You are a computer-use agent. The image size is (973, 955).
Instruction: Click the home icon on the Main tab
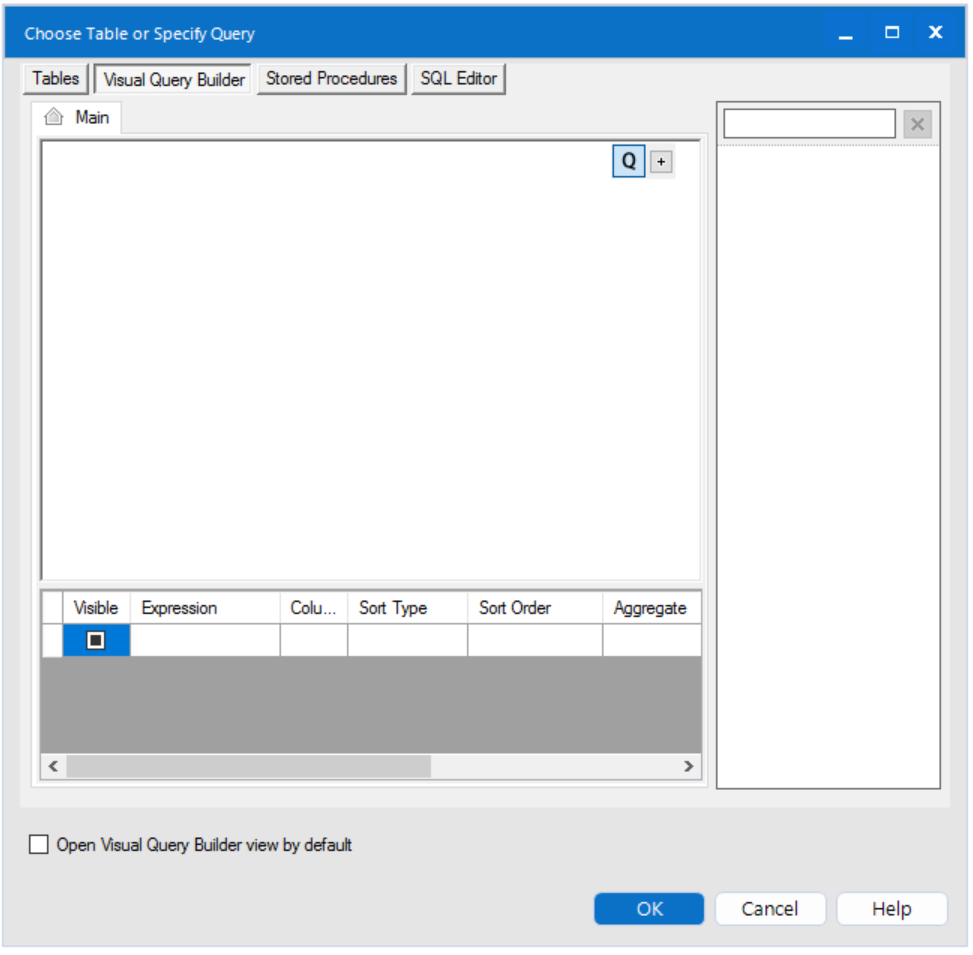click(x=53, y=116)
